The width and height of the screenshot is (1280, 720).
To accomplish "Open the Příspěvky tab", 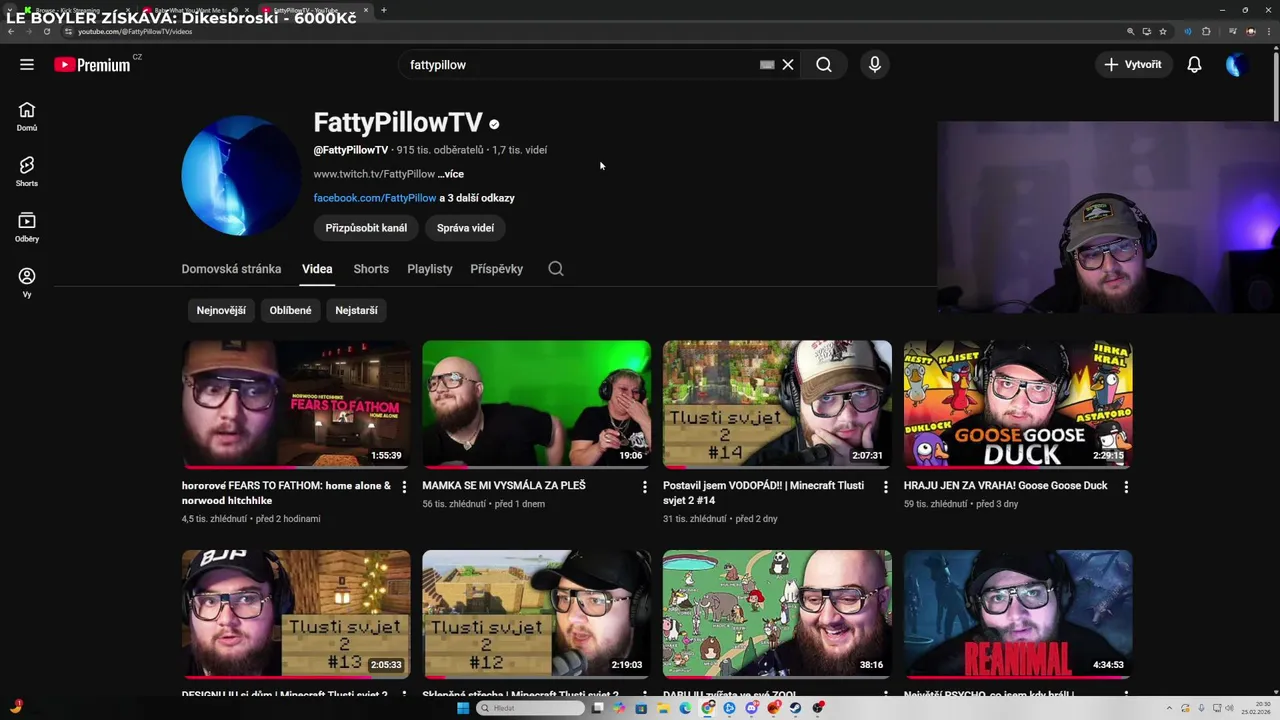I will pos(497,269).
